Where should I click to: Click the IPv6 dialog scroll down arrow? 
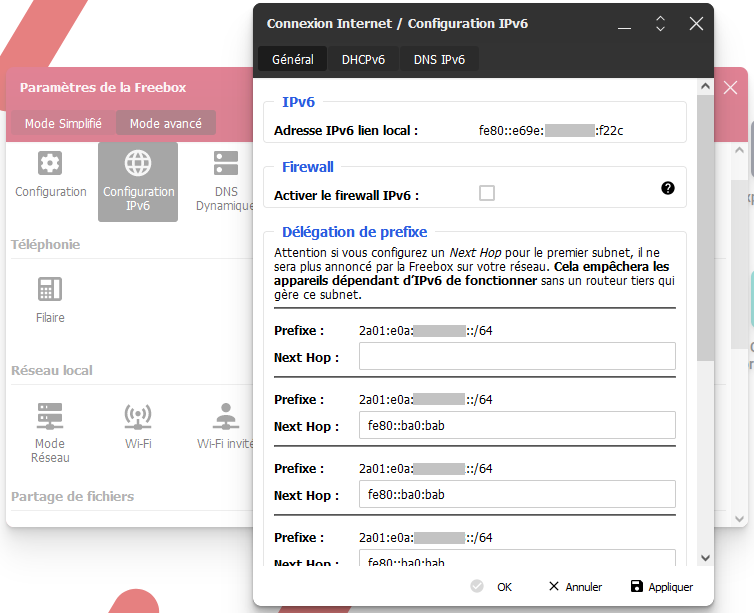point(705,558)
